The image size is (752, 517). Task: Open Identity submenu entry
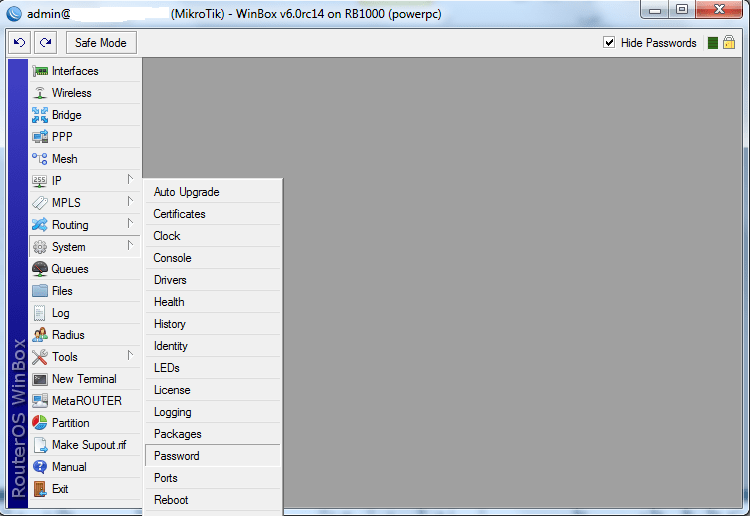pos(213,346)
